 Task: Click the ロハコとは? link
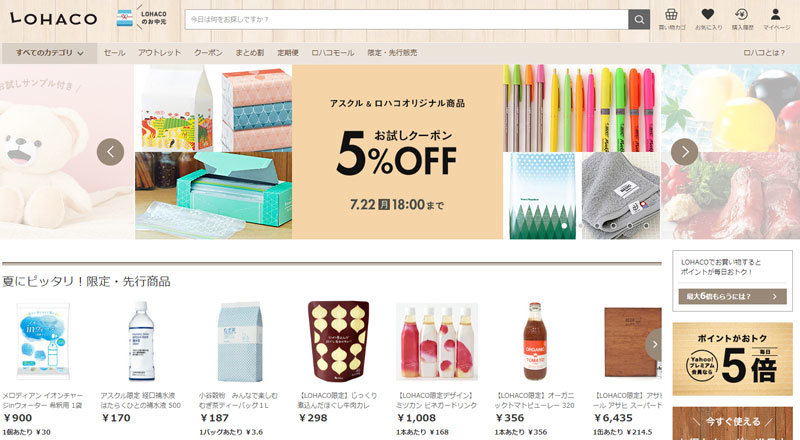764,53
